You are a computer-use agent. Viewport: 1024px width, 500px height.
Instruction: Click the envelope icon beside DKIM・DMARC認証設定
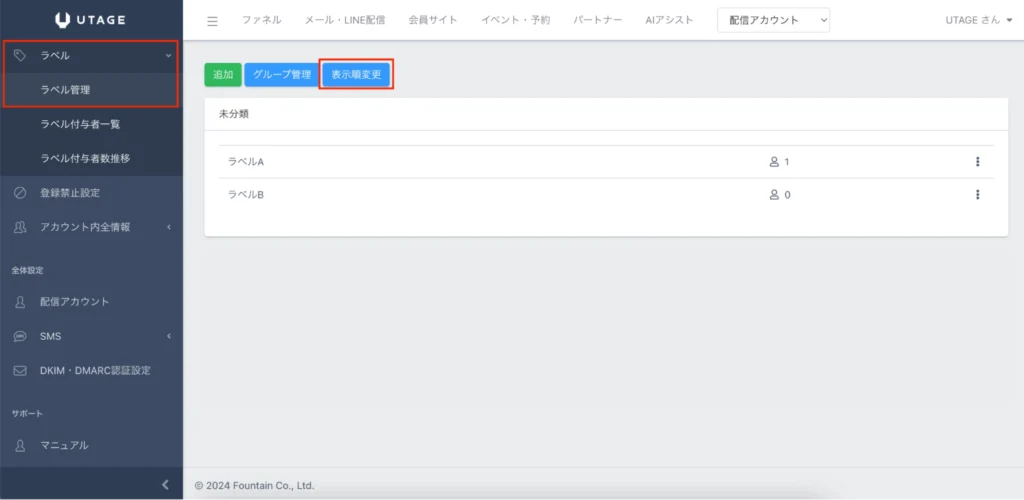click(20, 371)
